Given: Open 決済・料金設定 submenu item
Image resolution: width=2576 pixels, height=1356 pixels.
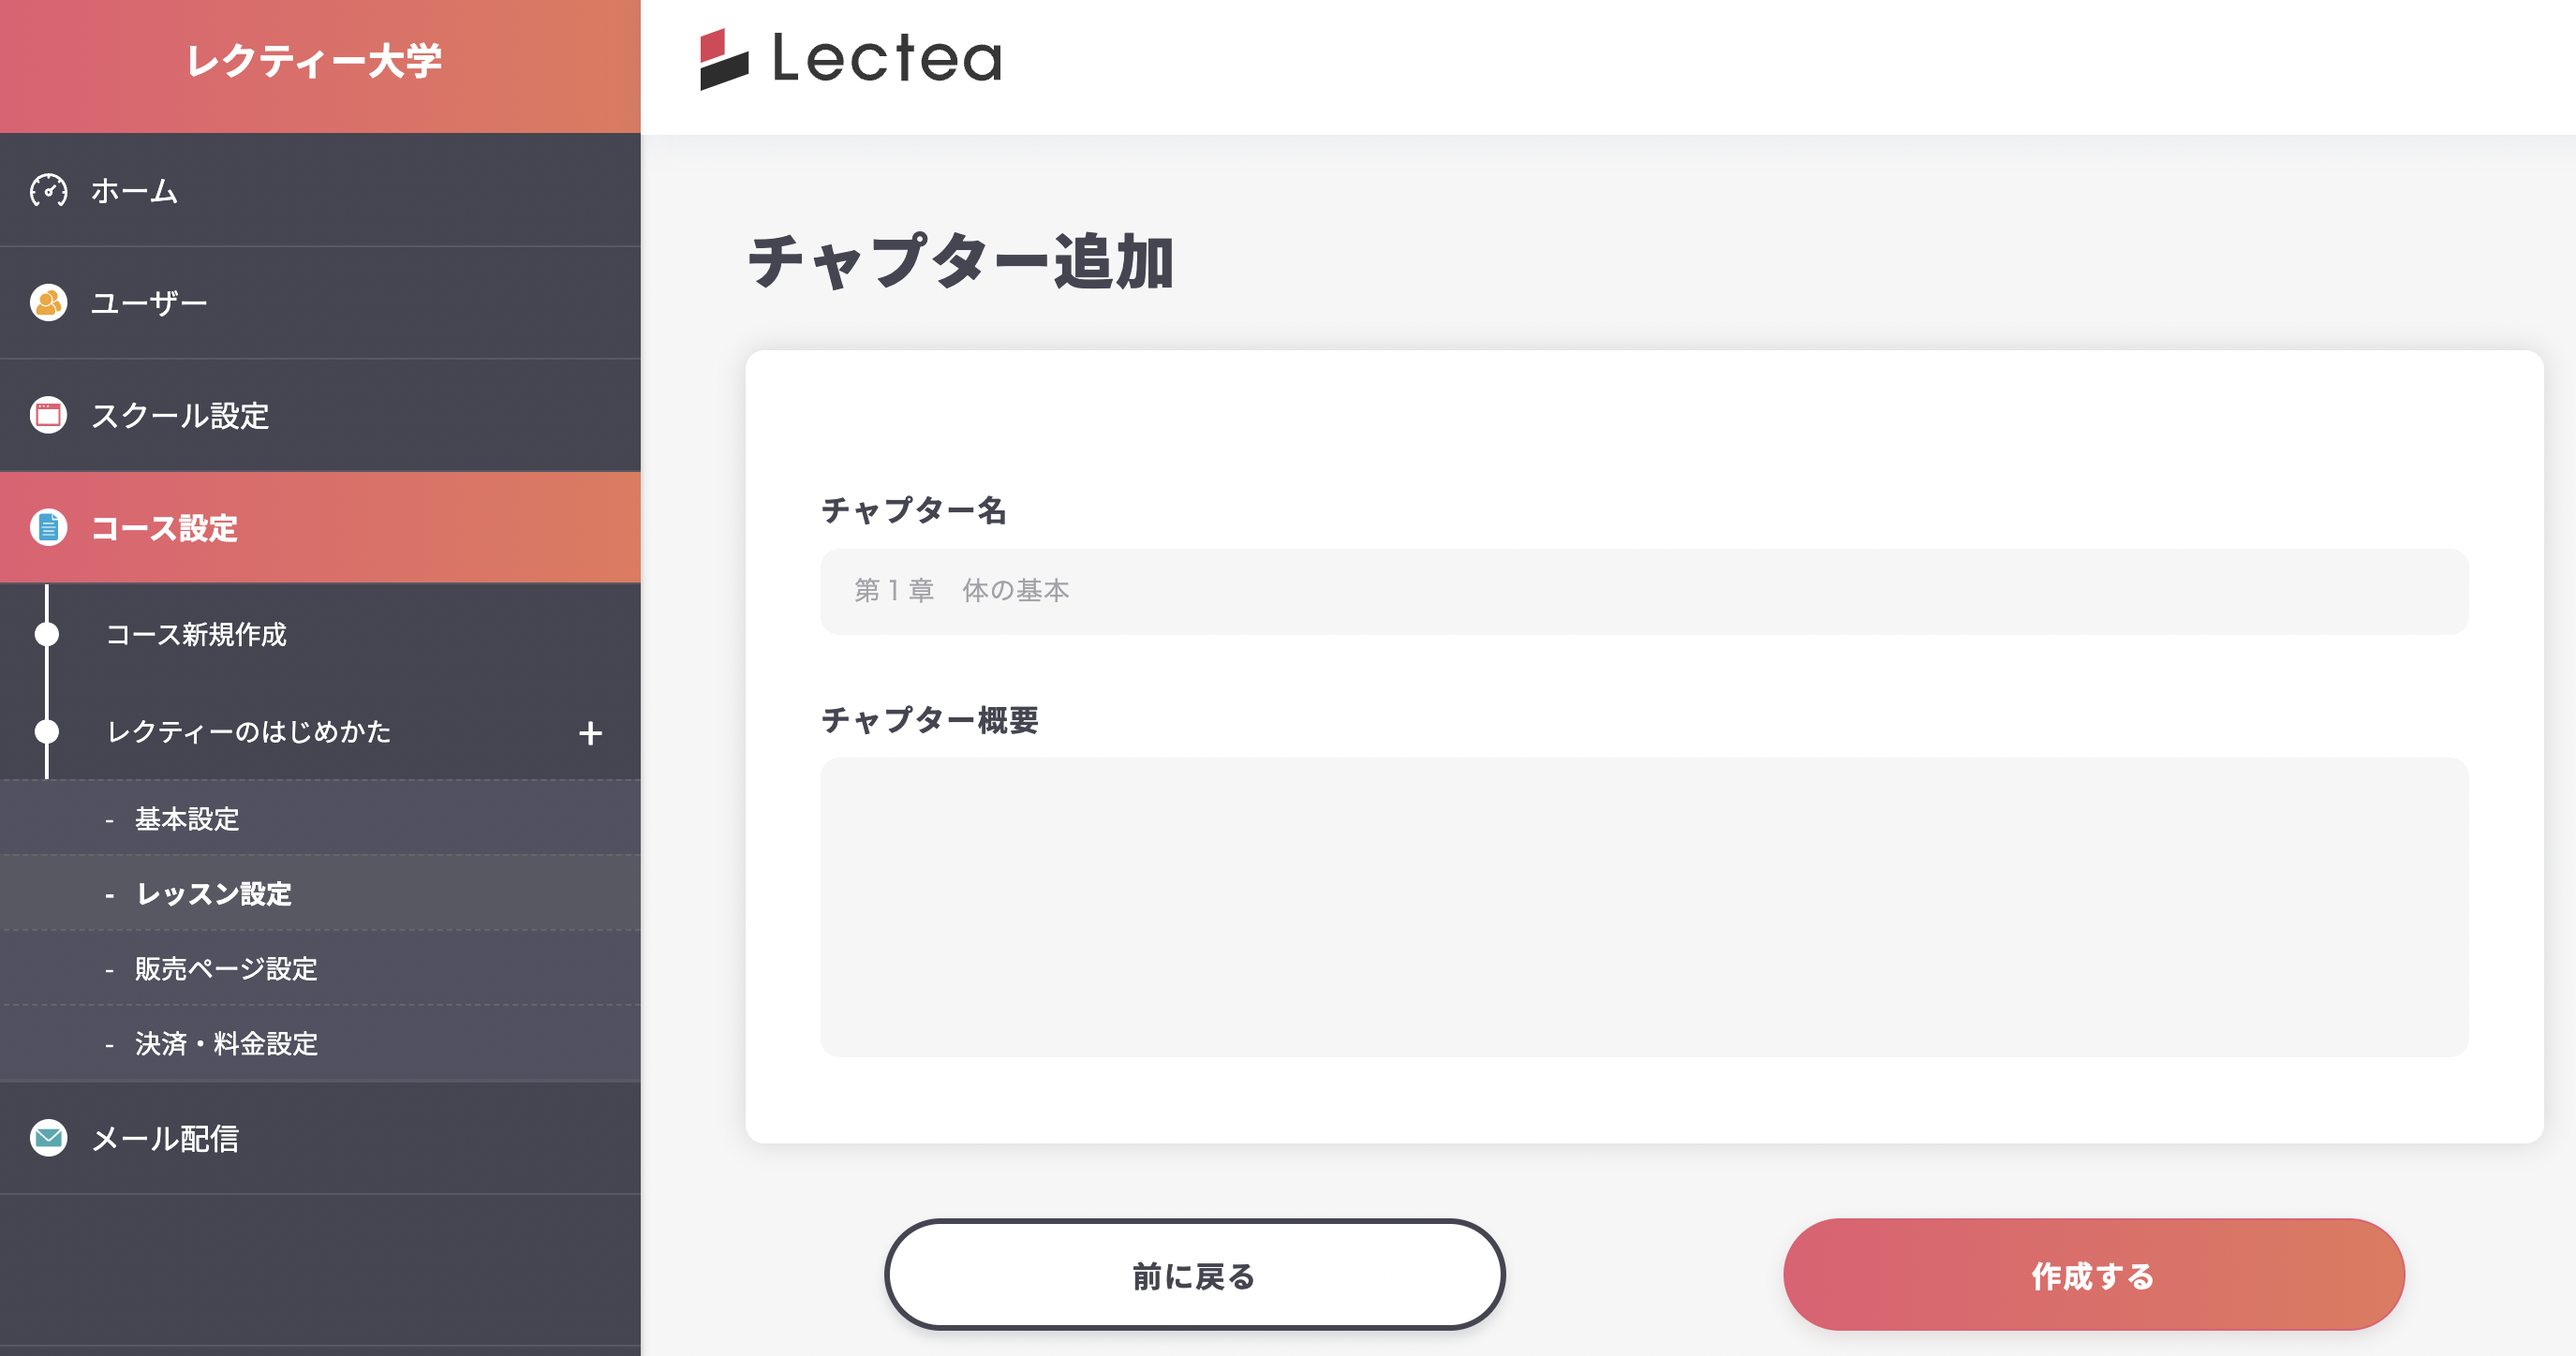Looking at the screenshot, I should pos(226,1043).
